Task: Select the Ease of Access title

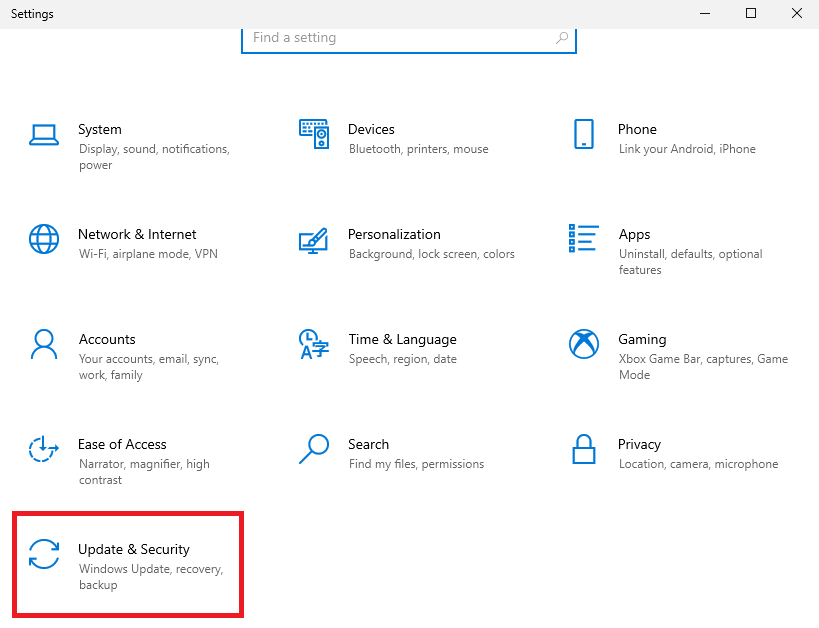Action: click(122, 444)
